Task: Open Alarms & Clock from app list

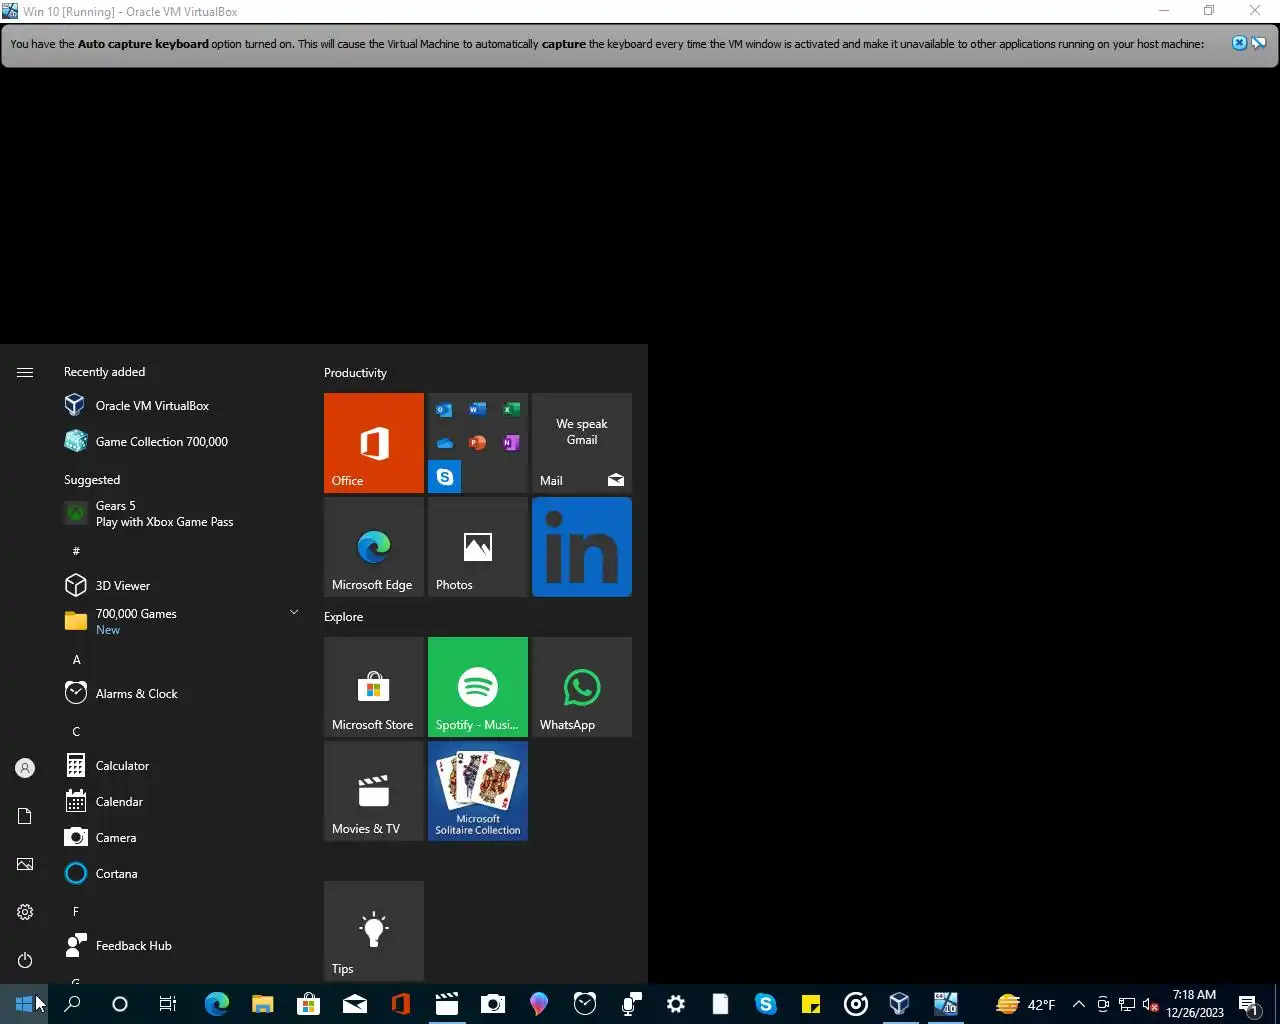Action: 184,693
